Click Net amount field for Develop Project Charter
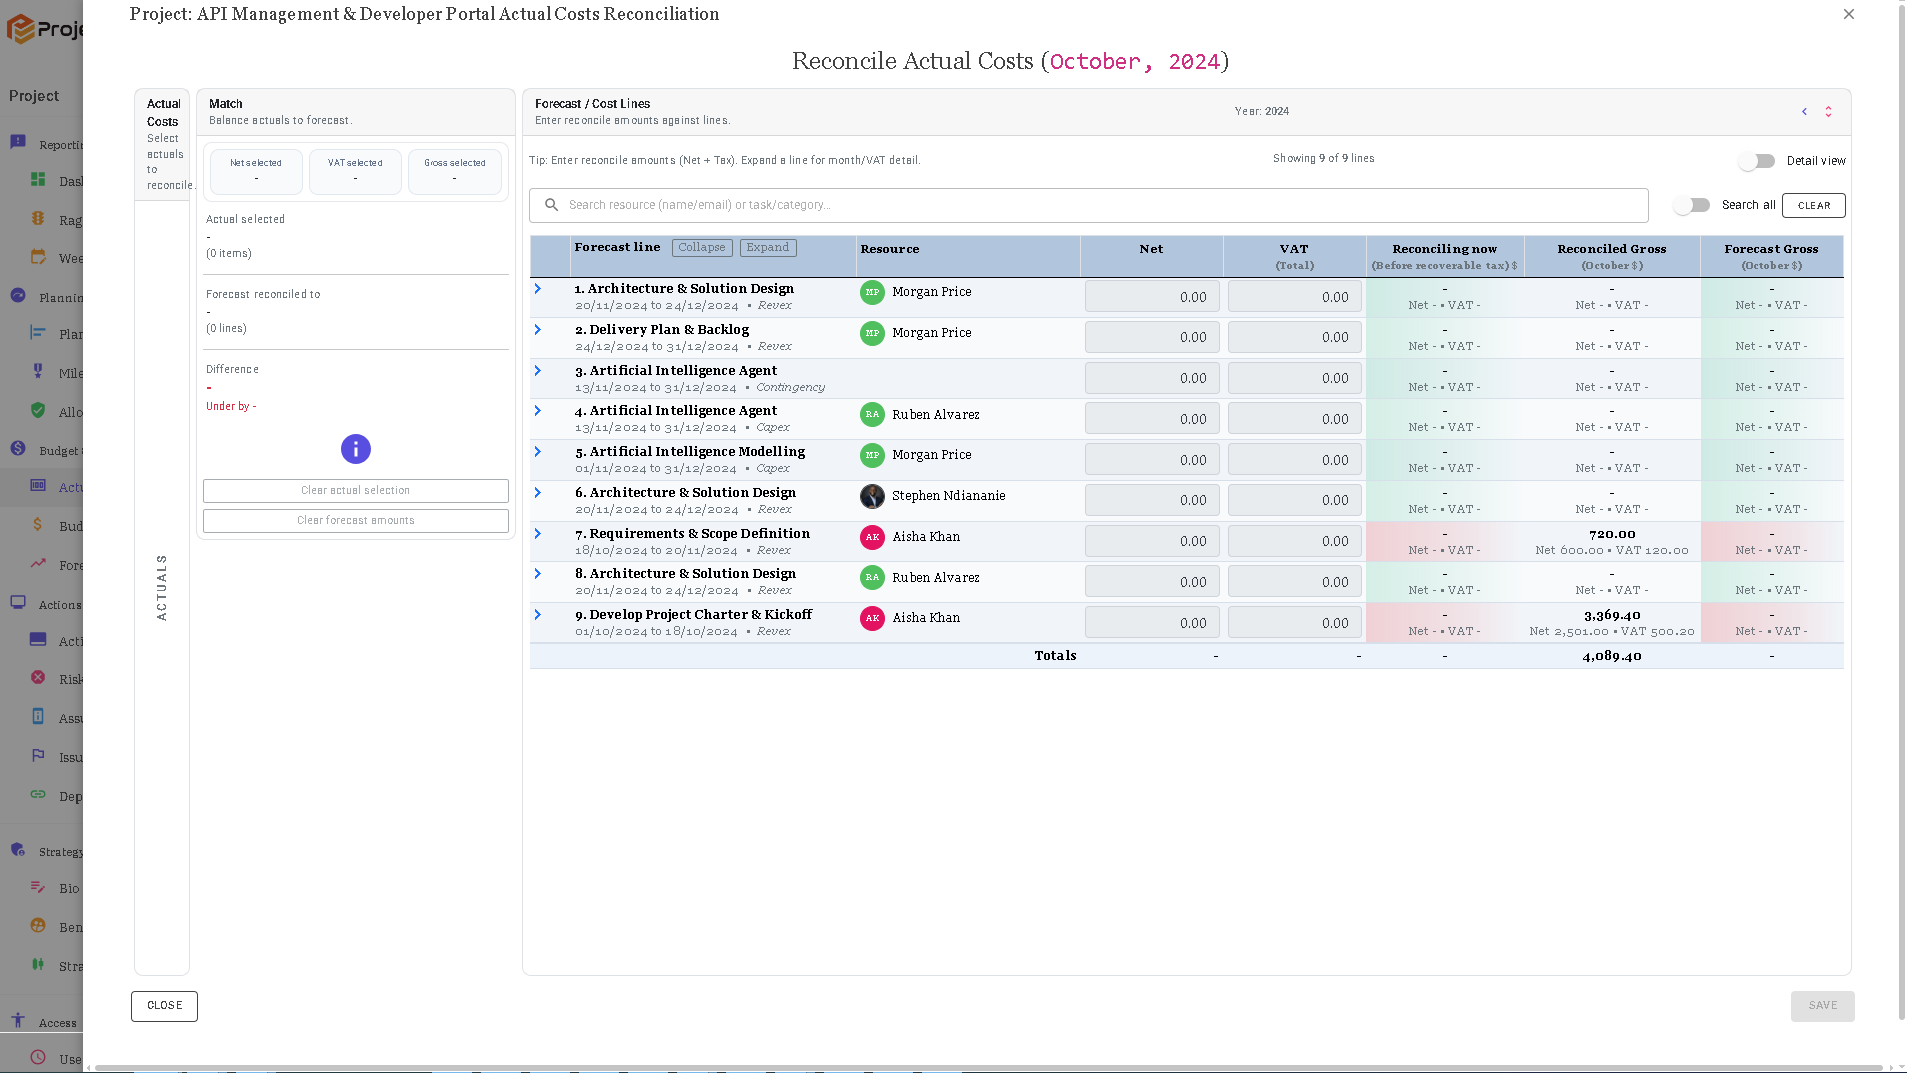This screenshot has width=1907, height=1073. [1152, 623]
